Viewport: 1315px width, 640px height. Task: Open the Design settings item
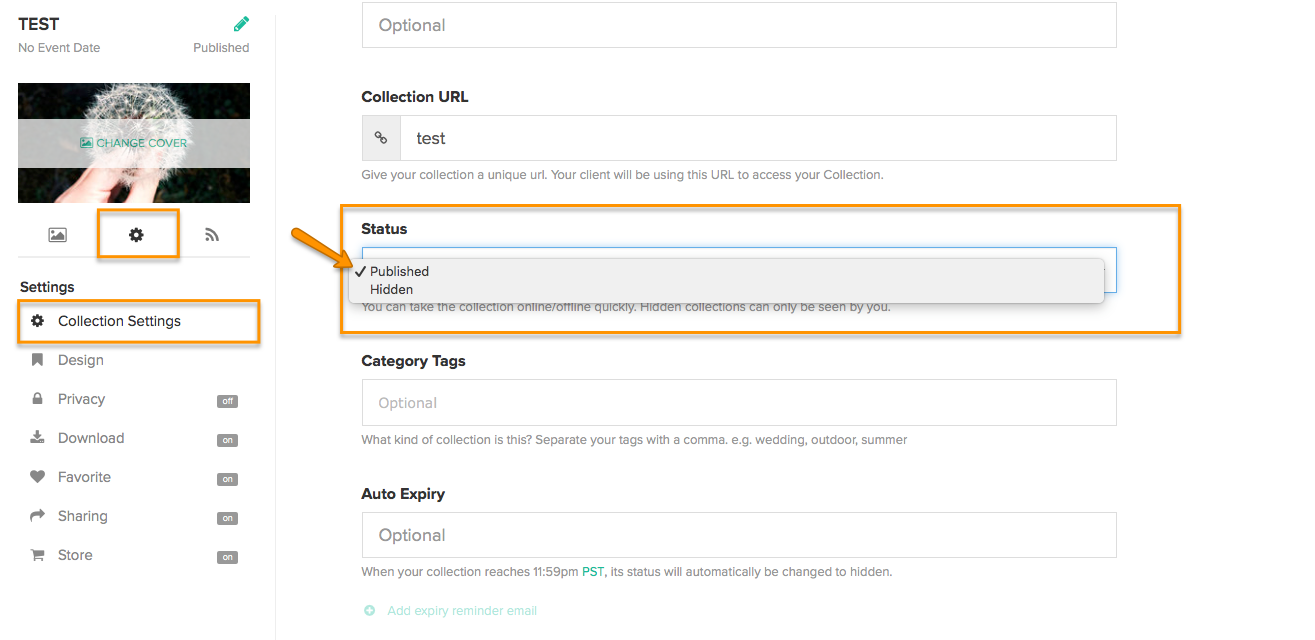[81, 360]
